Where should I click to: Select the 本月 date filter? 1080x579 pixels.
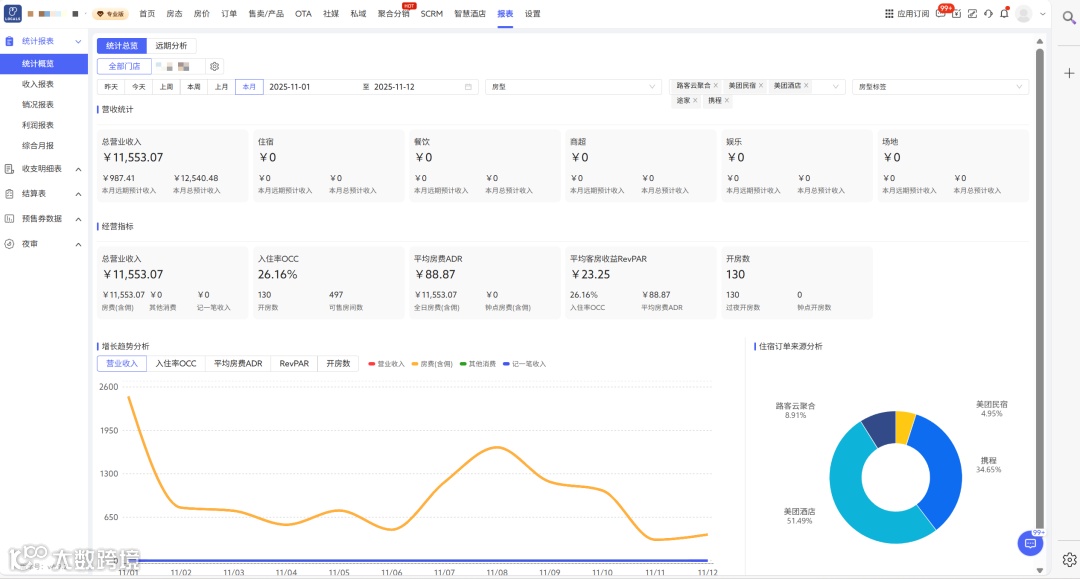coord(249,87)
